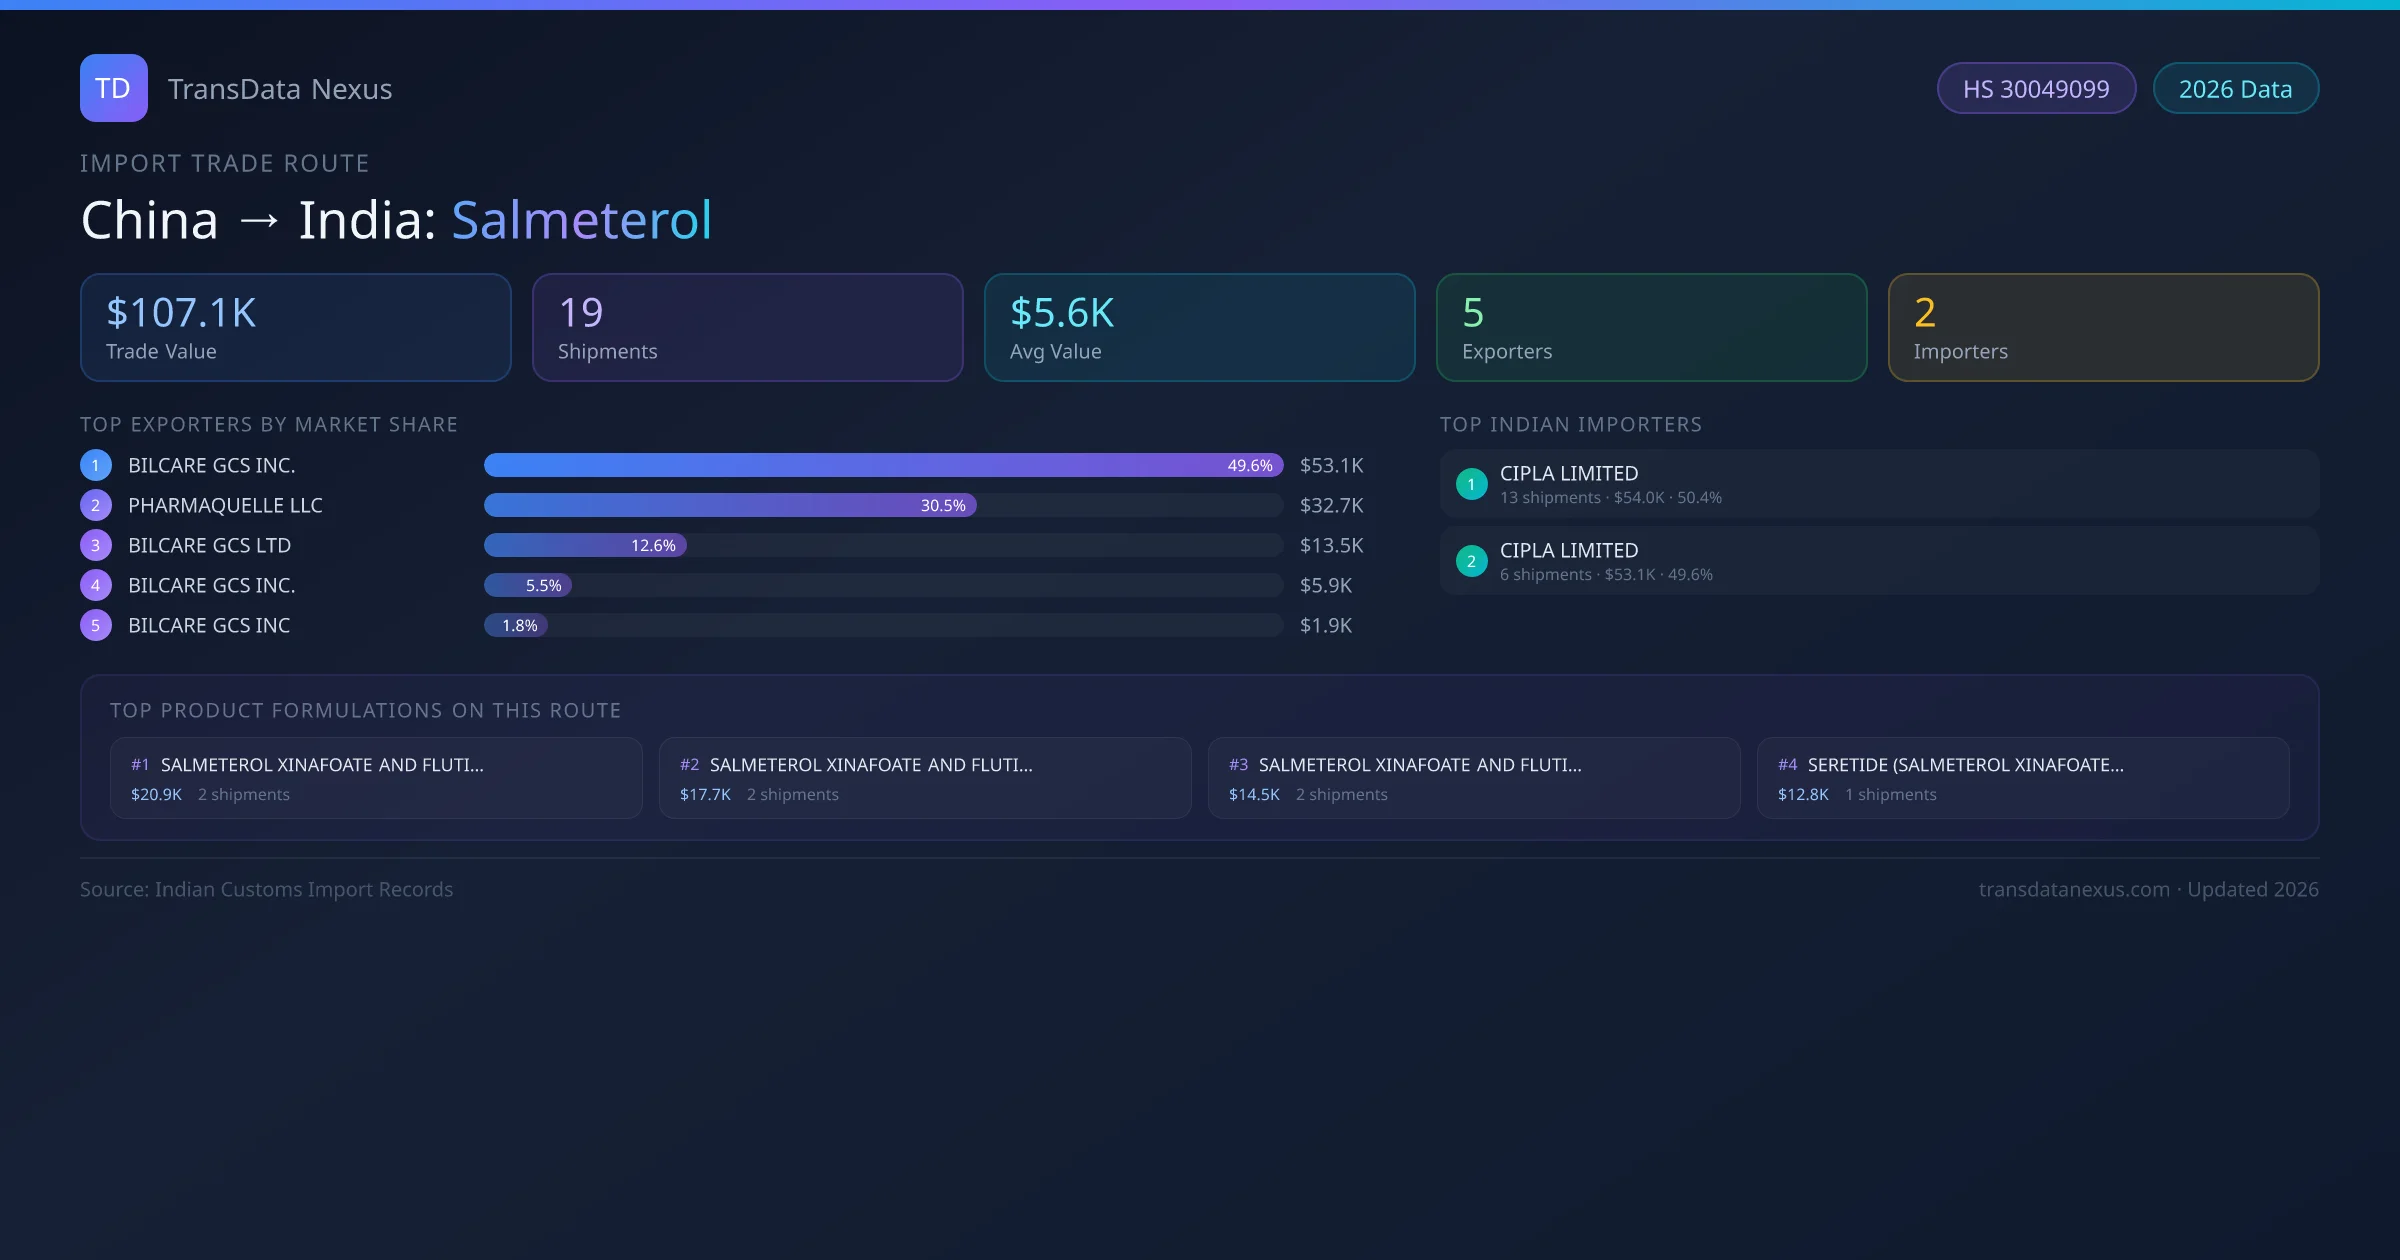This screenshot has height=1260, width=2400.
Task: Click the 49.6% market share bar
Action: tap(882, 465)
